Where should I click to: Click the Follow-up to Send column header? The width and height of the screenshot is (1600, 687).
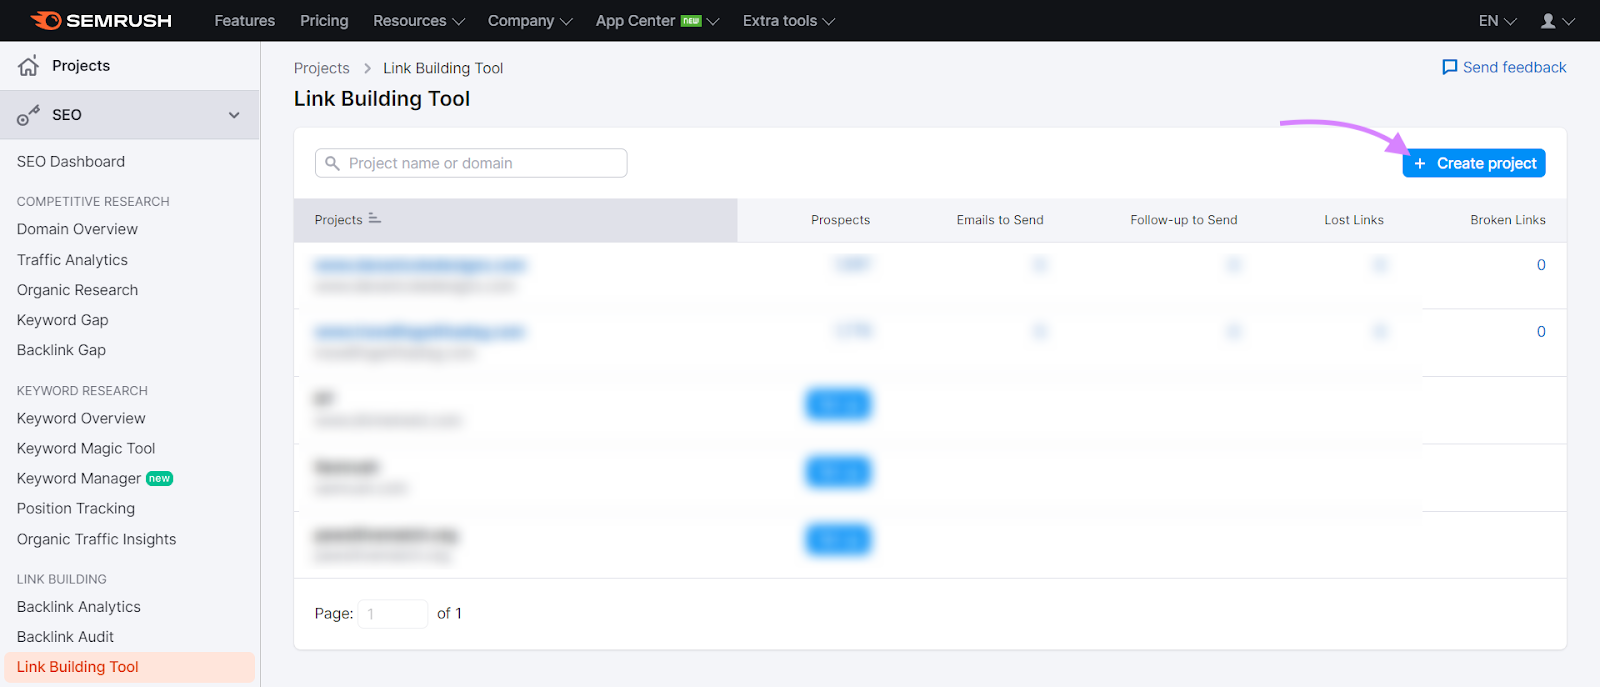tap(1184, 220)
